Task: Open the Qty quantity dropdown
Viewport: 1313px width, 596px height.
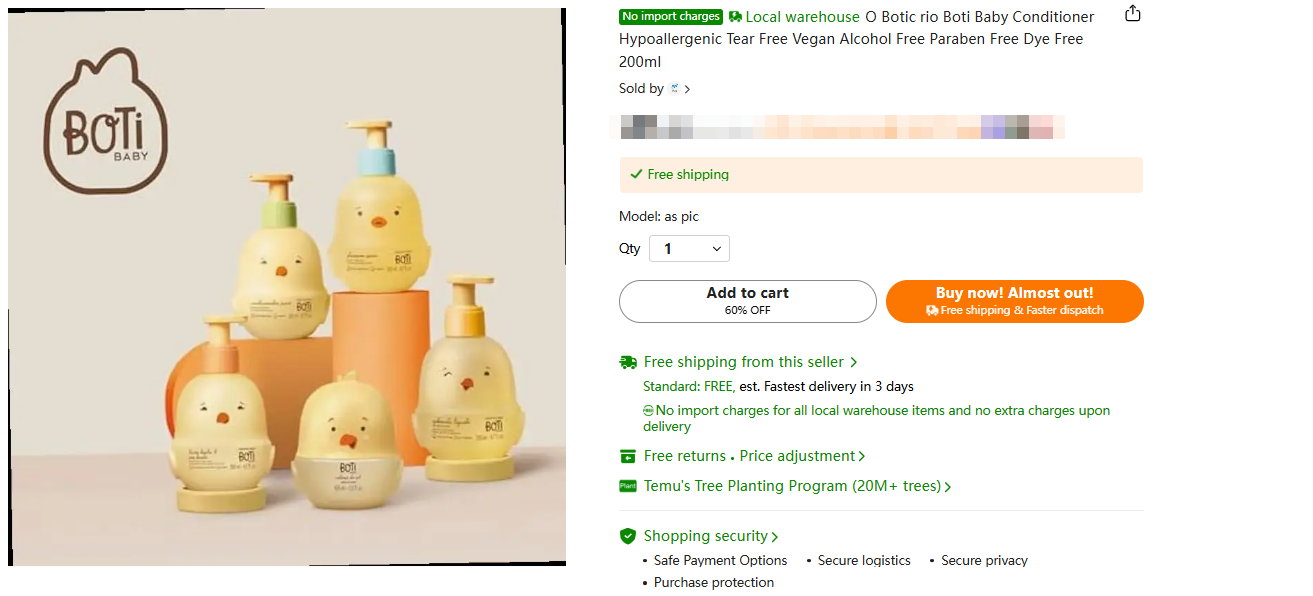Action: pyautogui.click(x=689, y=248)
